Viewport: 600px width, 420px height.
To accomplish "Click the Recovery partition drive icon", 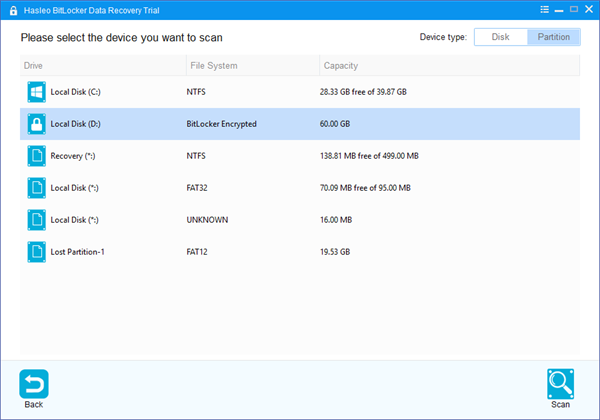I will click(37, 156).
